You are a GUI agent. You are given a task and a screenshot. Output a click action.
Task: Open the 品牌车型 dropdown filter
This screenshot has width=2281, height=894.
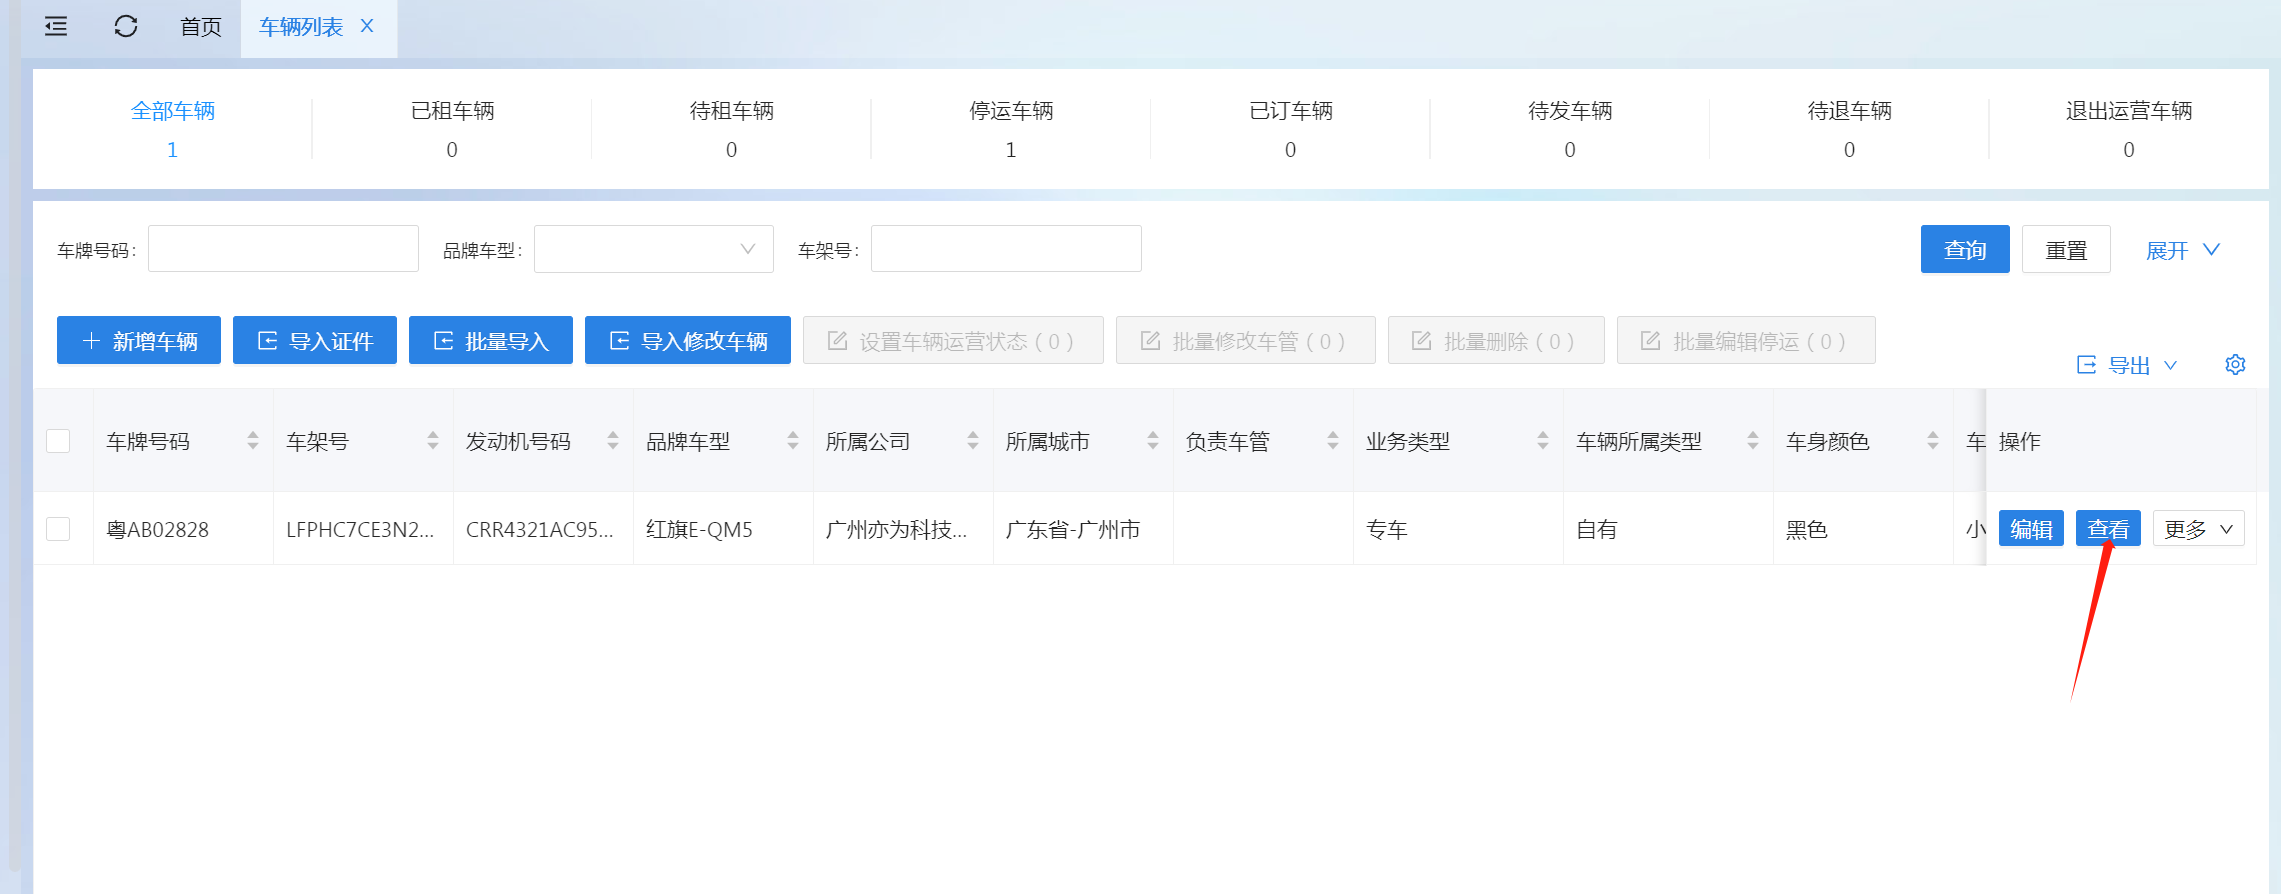[x=653, y=249]
